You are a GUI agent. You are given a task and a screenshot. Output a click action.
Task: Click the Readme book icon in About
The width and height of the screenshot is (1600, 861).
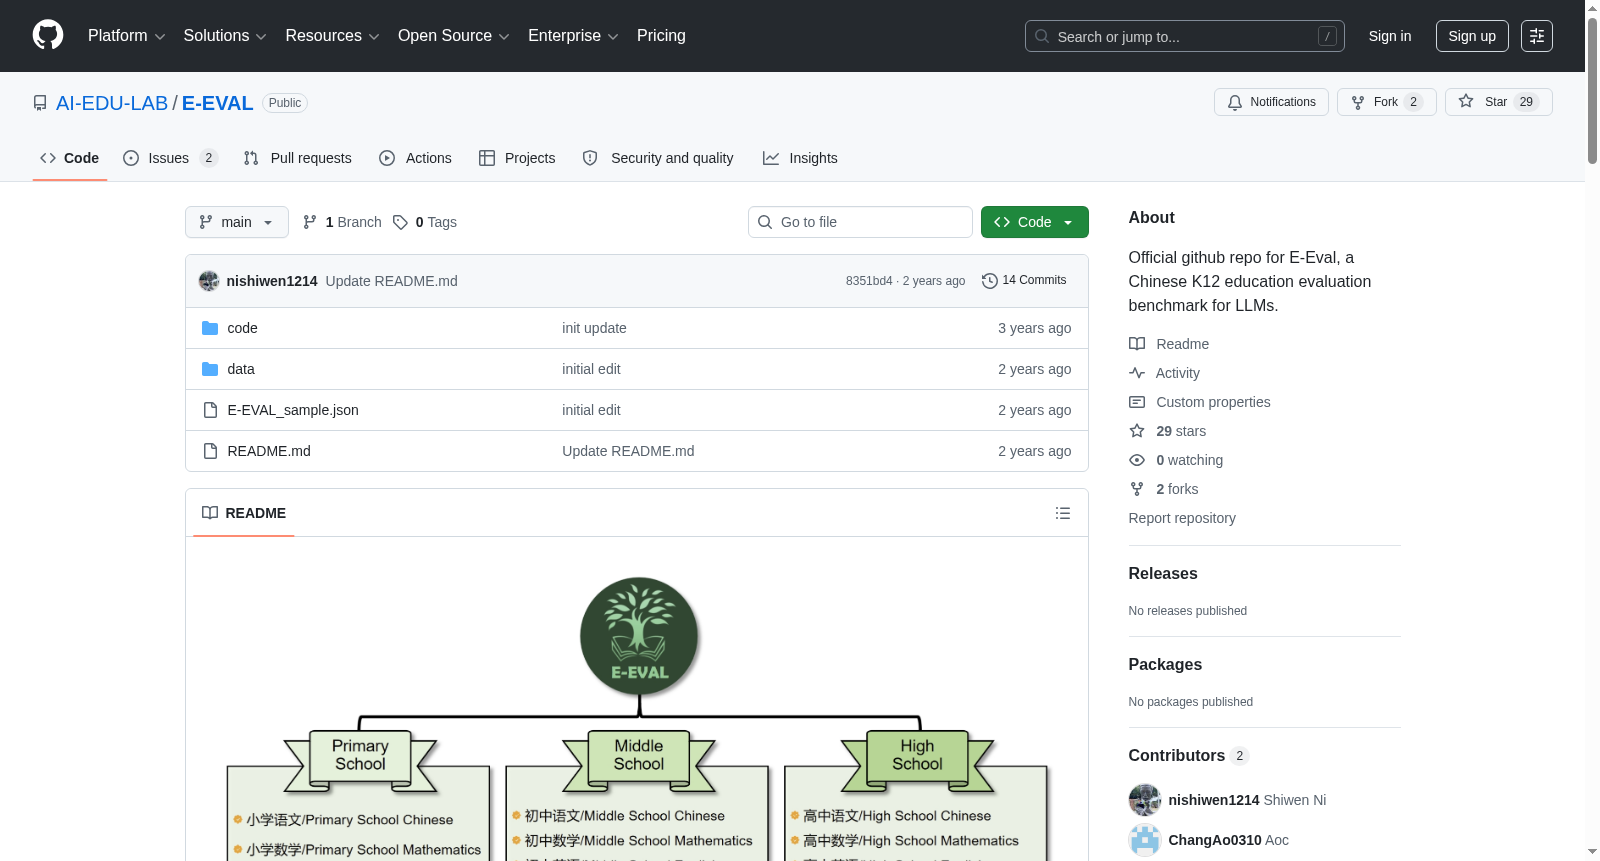click(x=1137, y=344)
